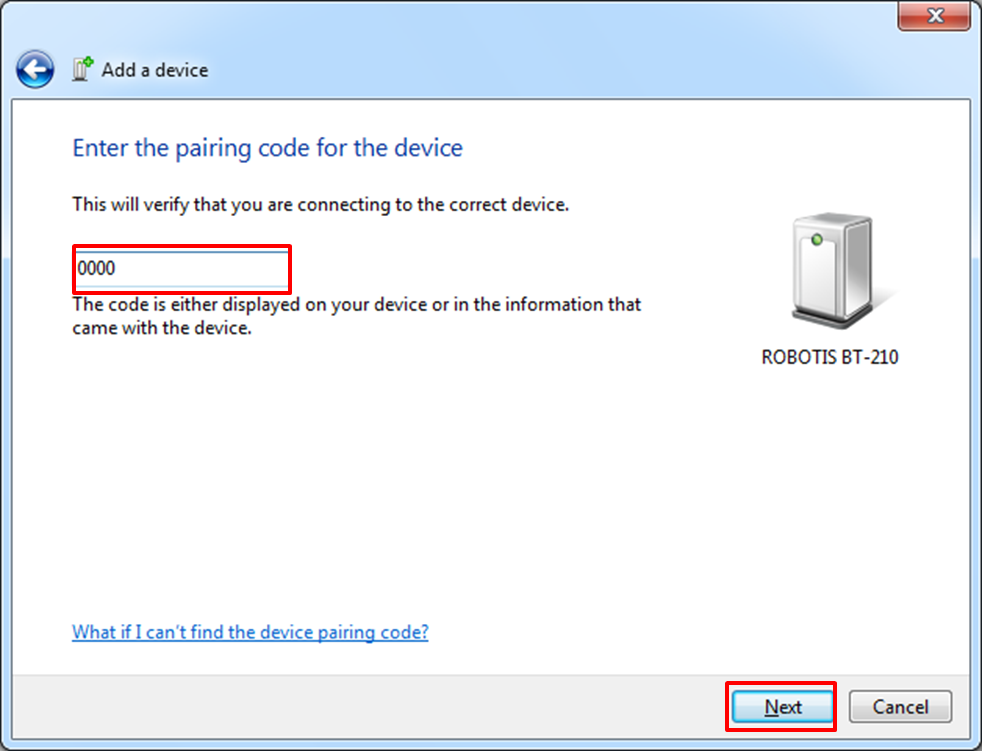Click the "Enter the pairing code for the device" heading
This screenshot has height=751, width=982.
(x=267, y=148)
